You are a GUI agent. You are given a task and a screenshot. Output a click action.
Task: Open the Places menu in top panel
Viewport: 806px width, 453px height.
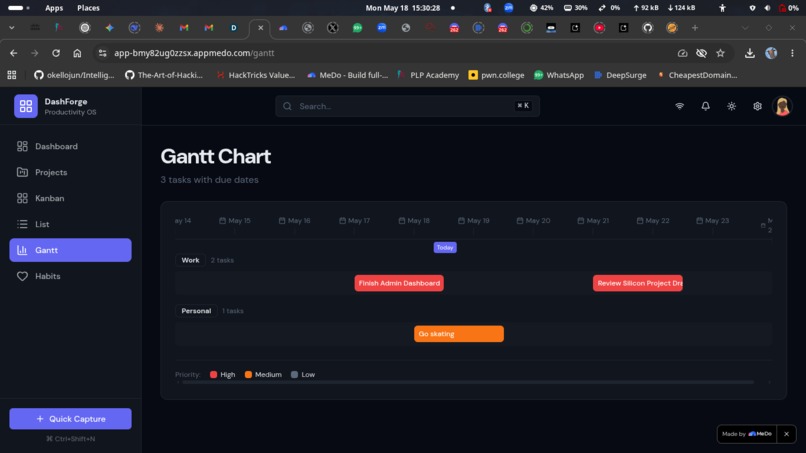coord(88,8)
